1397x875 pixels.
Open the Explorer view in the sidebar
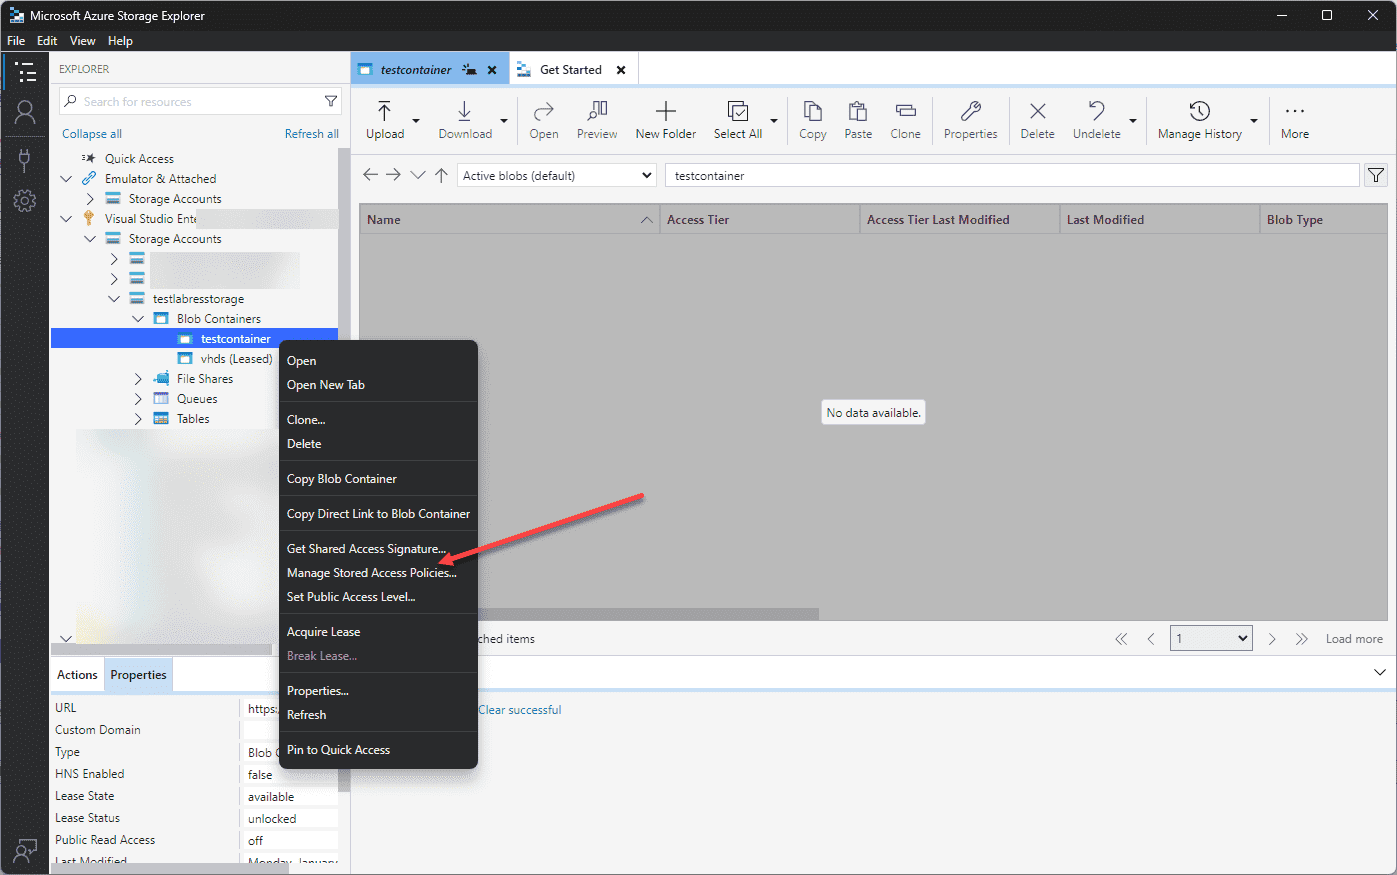(x=25, y=72)
